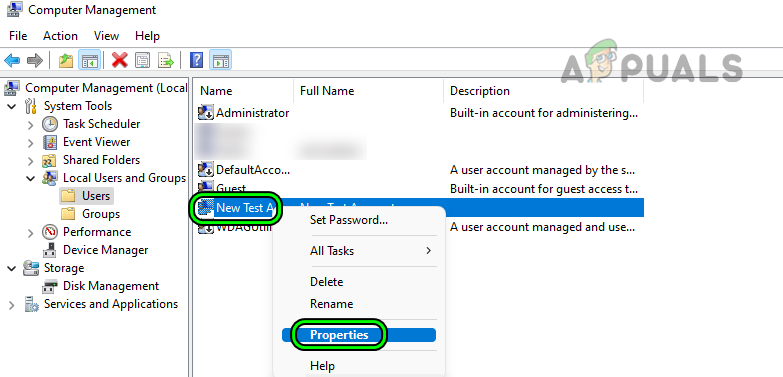Viewport: 783px width, 377px height.
Task: Open the Action menu
Action: point(60,36)
